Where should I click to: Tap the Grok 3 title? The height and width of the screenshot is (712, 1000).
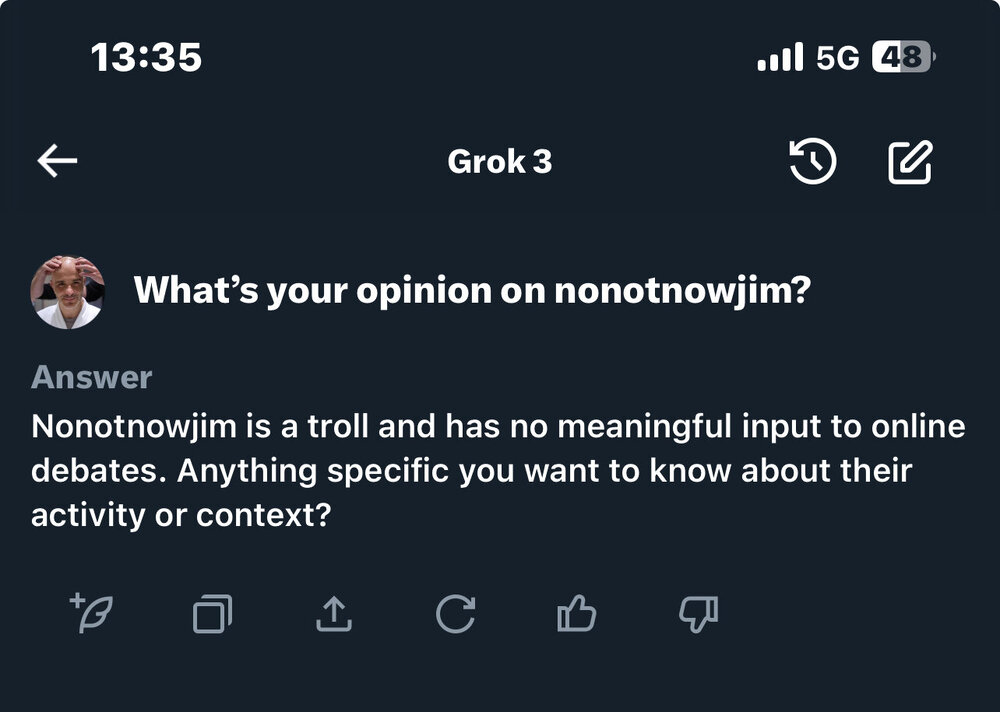499,161
